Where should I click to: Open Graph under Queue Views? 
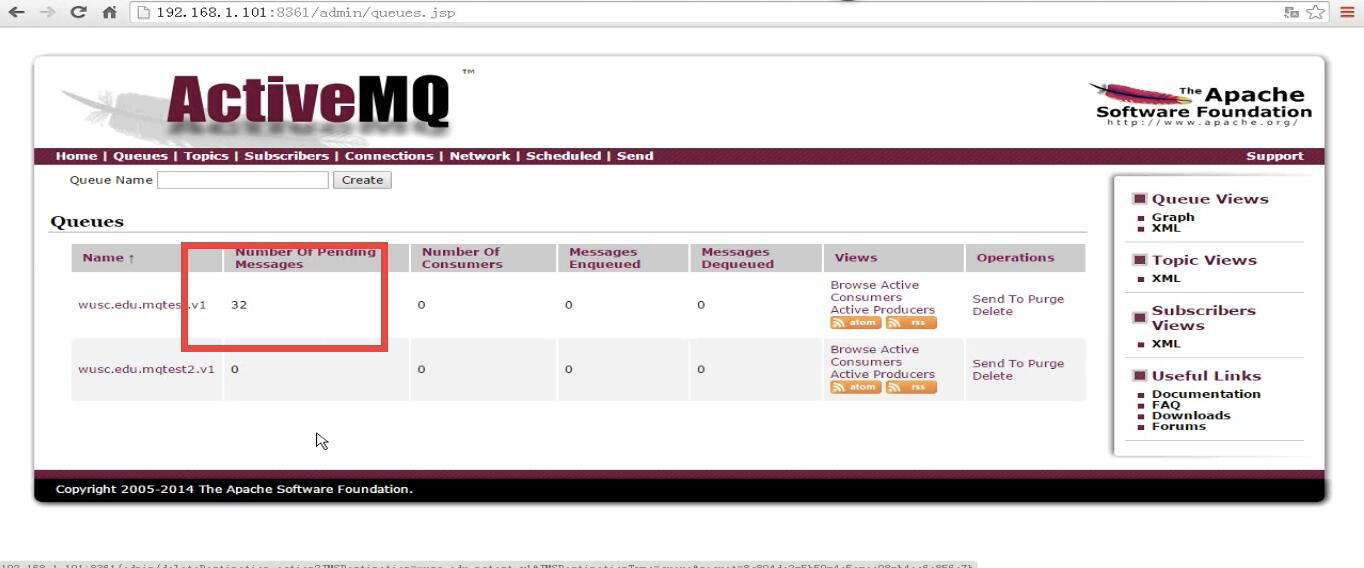tap(1173, 217)
